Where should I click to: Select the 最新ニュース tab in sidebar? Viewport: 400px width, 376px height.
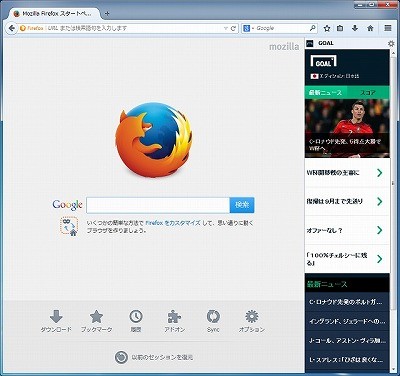[x=326, y=92]
